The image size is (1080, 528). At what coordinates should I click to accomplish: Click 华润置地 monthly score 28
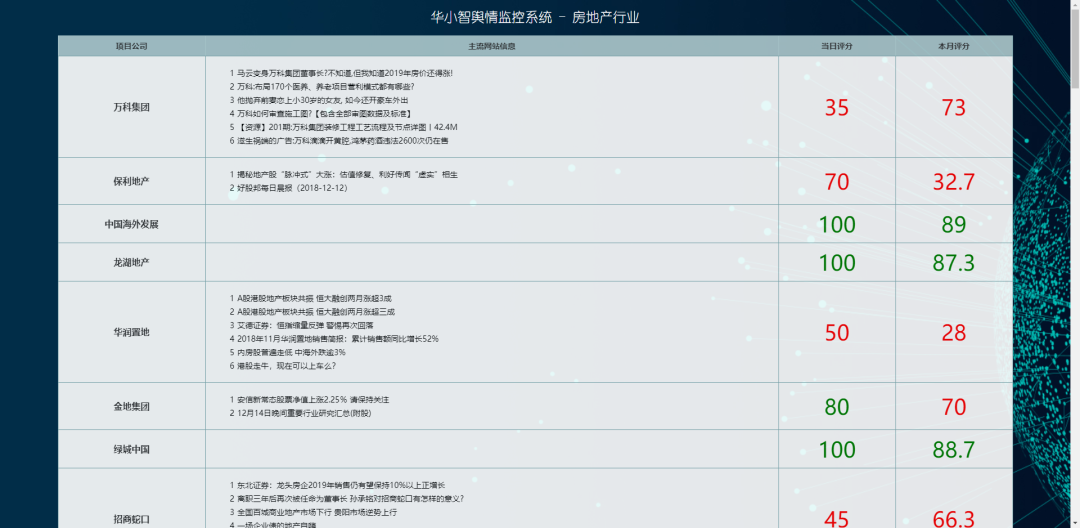click(954, 333)
